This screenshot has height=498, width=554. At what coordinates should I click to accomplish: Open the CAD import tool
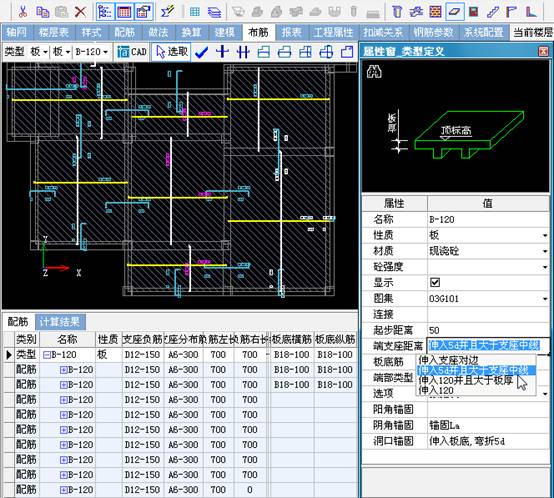[x=132, y=52]
